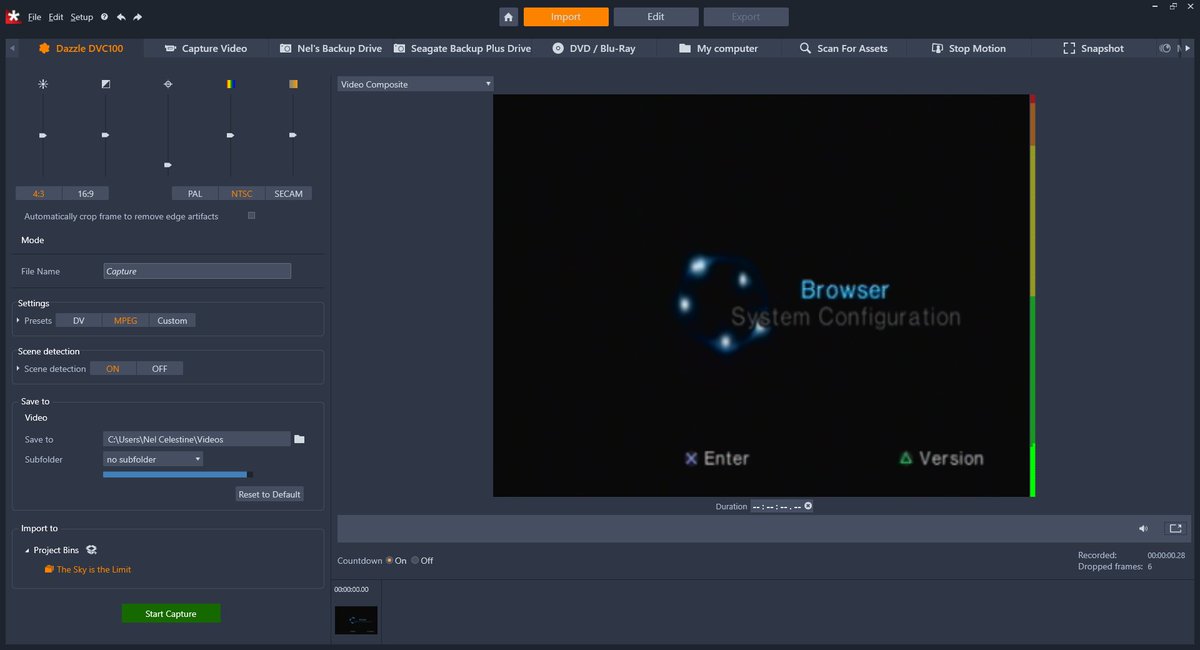Open the Subfolder dropdown showing no subfolder
The height and width of the screenshot is (650, 1200).
click(152, 459)
